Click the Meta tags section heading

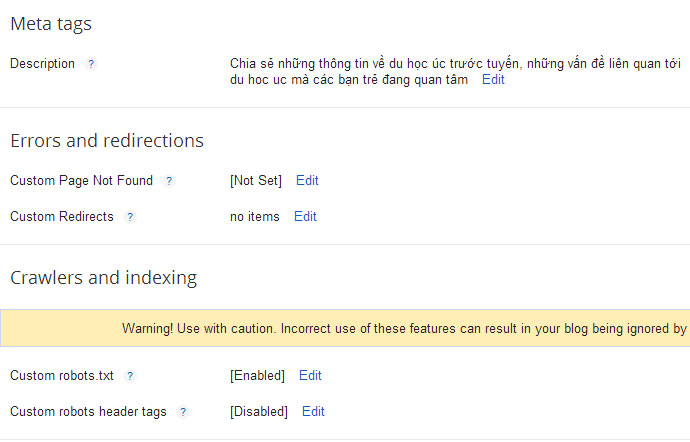(x=51, y=24)
